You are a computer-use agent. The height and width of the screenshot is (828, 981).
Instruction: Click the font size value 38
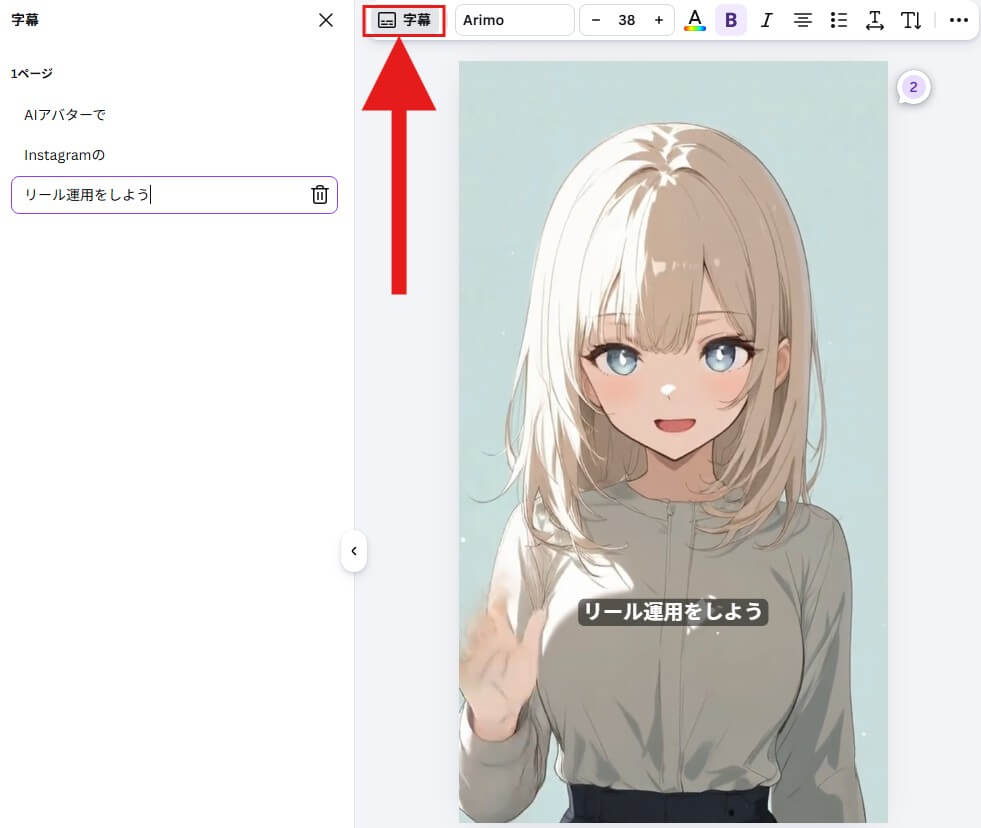pyautogui.click(x=627, y=20)
